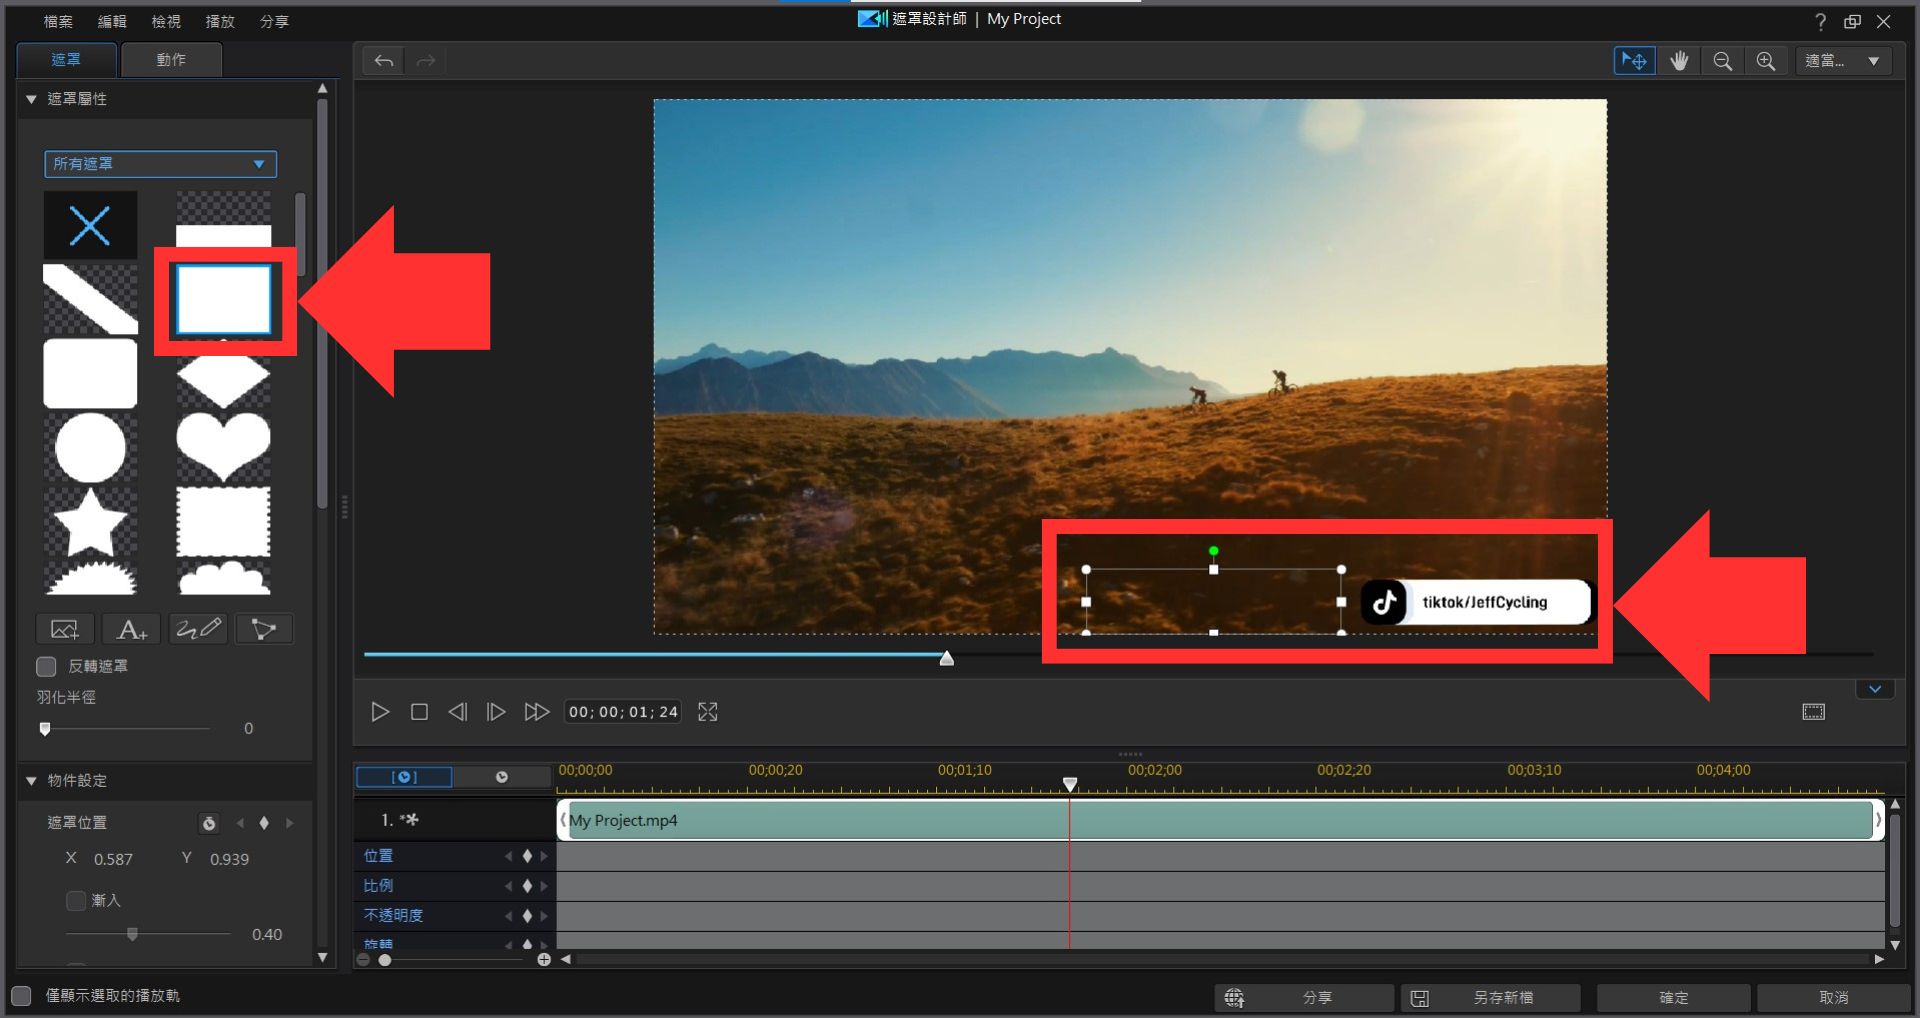The width and height of the screenshot is (1920, 1018).
Task: Click the 確定 button
Action: click(1673, 997)
